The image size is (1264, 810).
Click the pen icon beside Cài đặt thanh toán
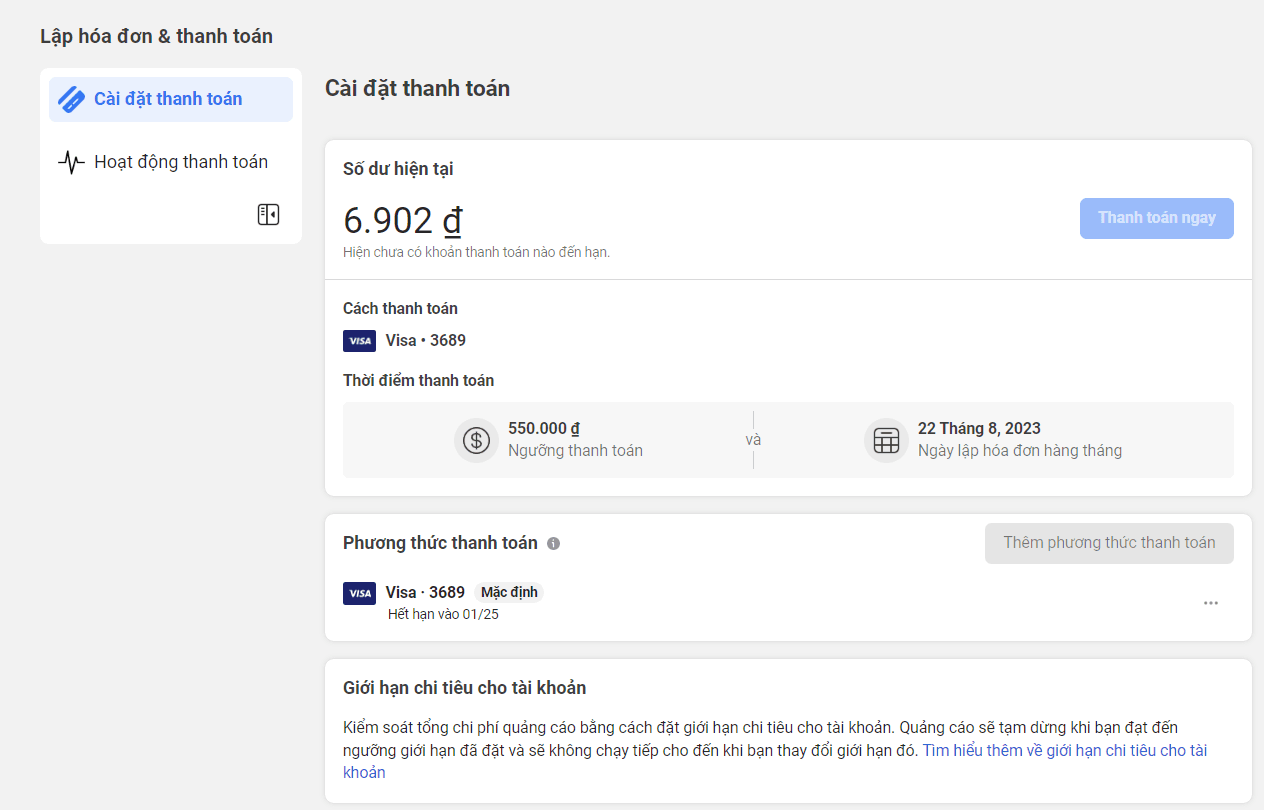pyautogui.click(x=71, y=99)
